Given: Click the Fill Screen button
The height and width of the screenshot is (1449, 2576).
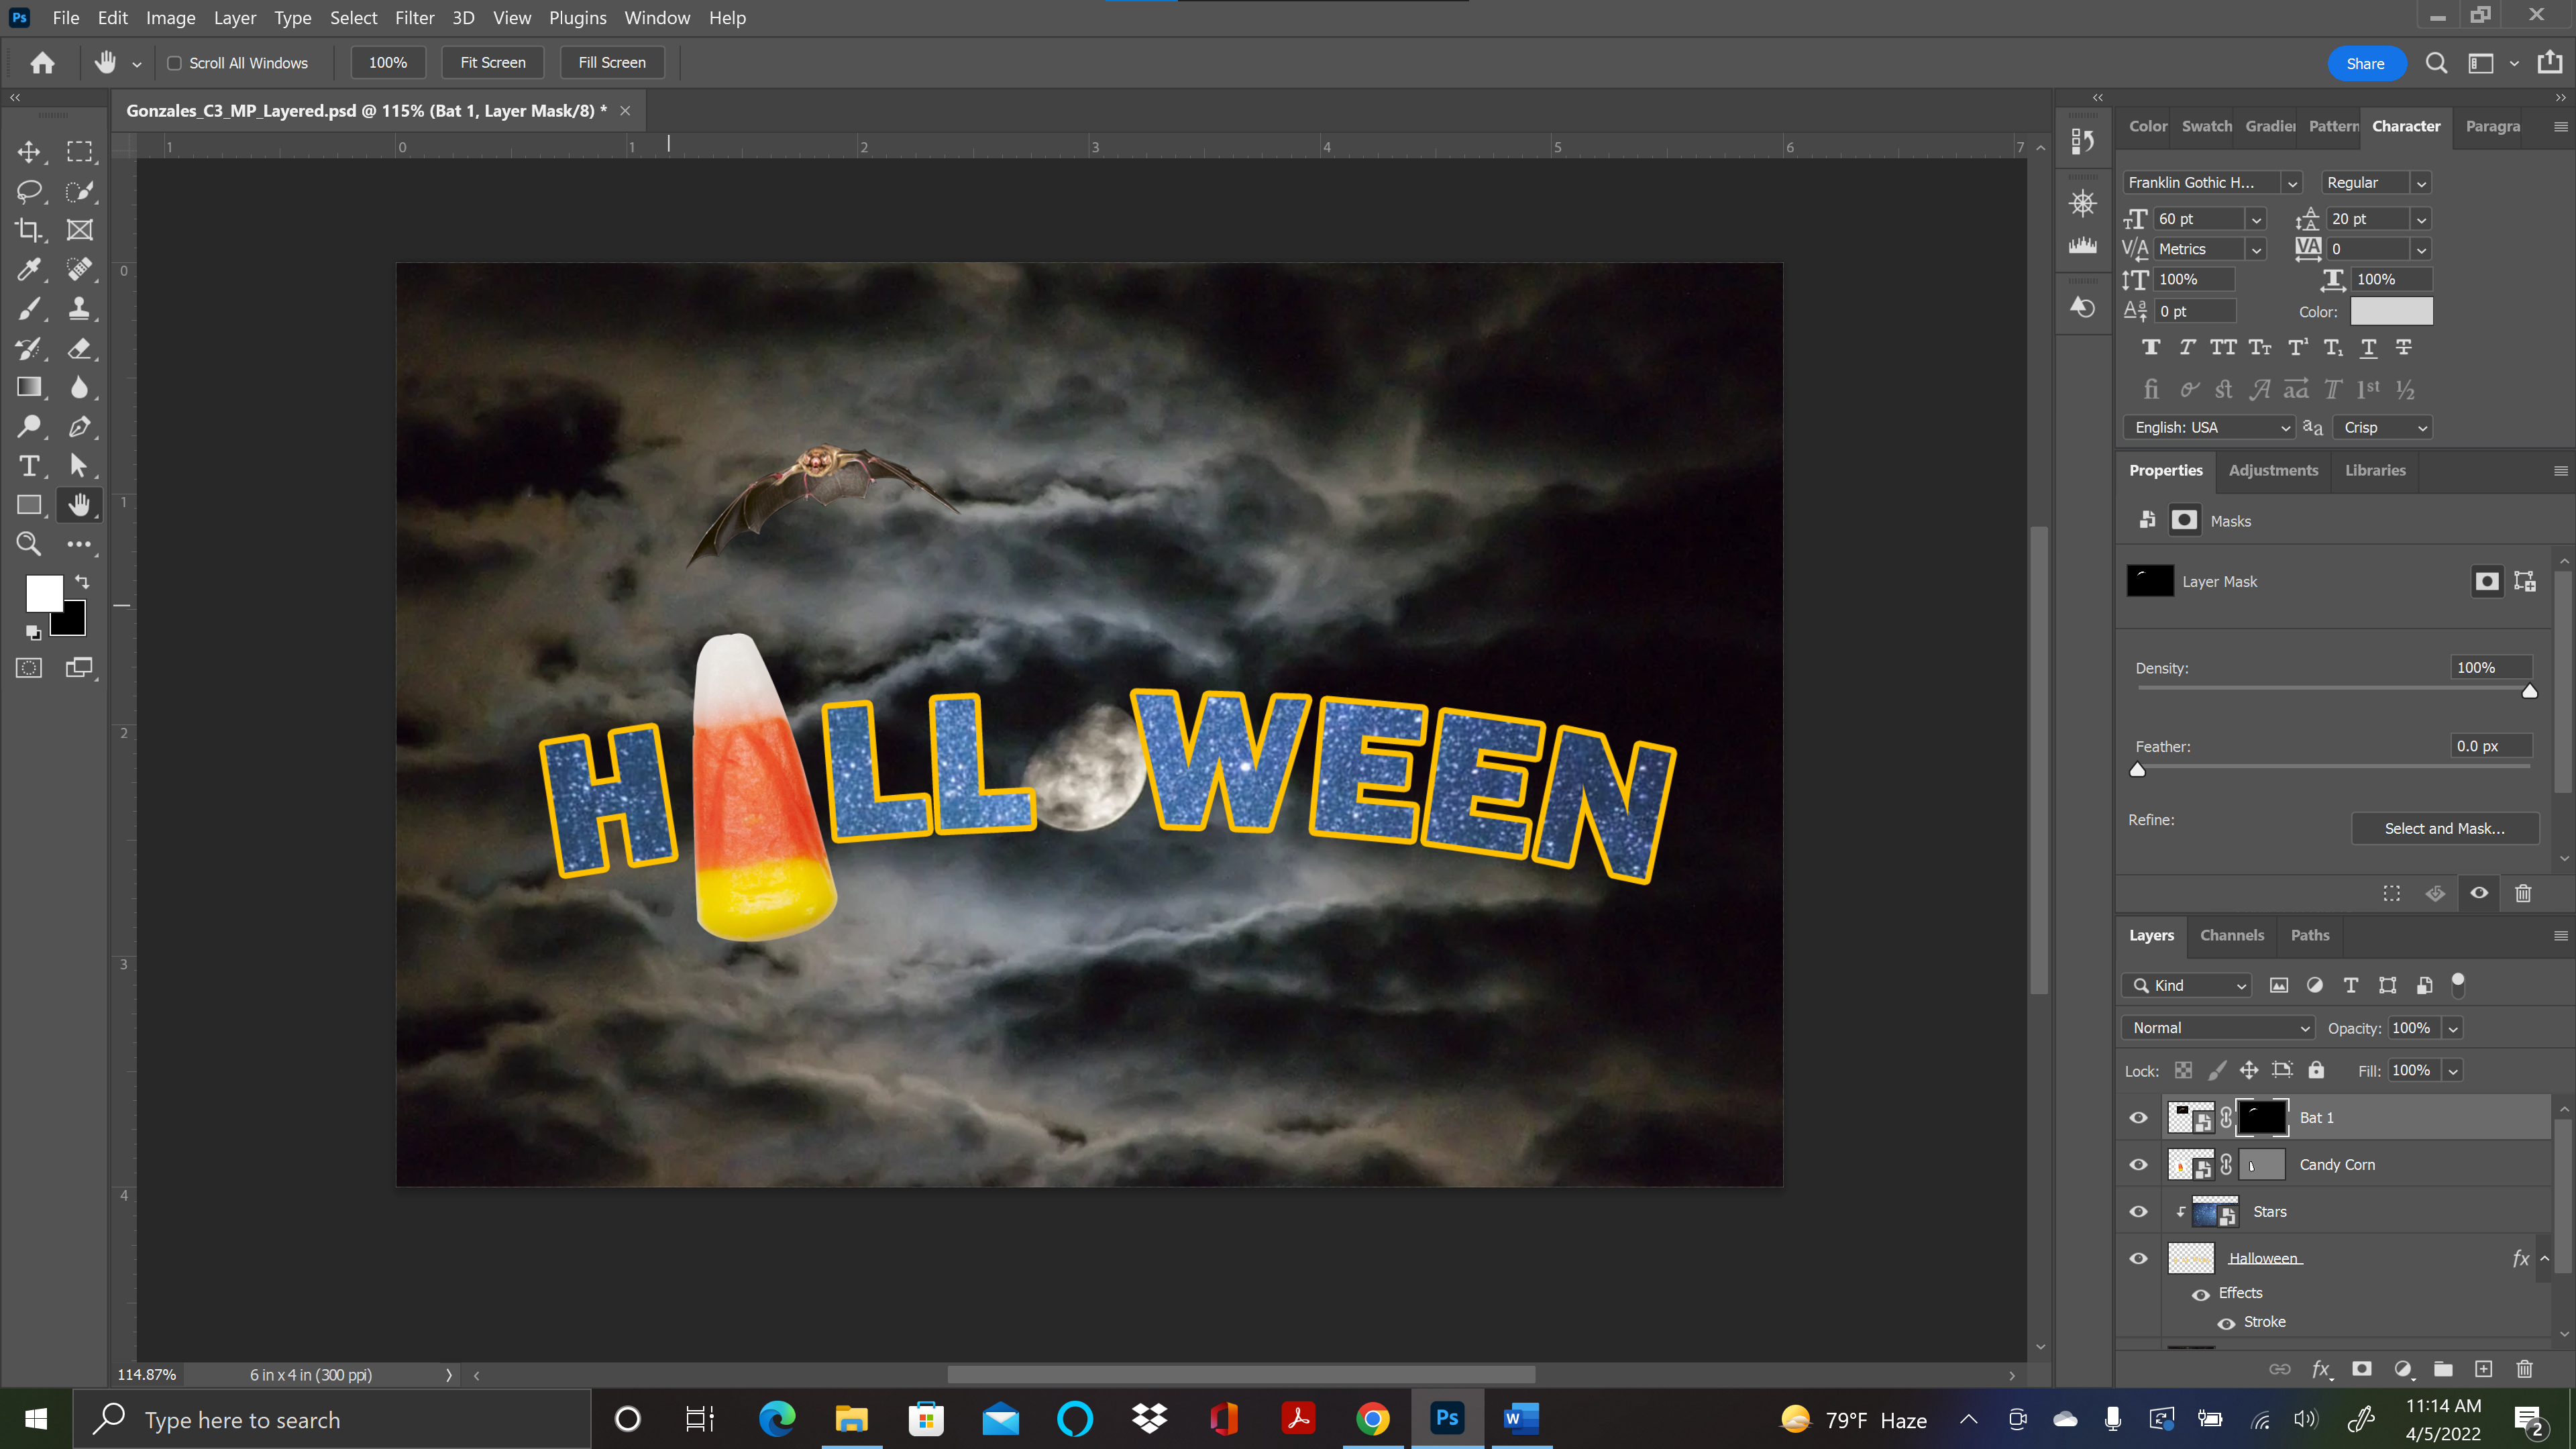Looking at the screenshot, I should pos(612,63).
